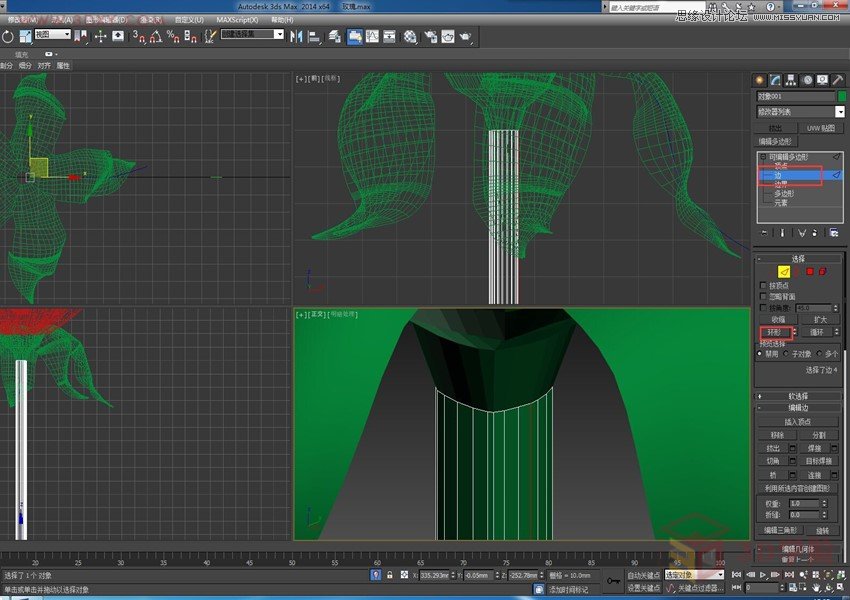Open the Rendering (R) menu
Image resolution: width=850 pixels, height=600 pixels.
(150, 20)
